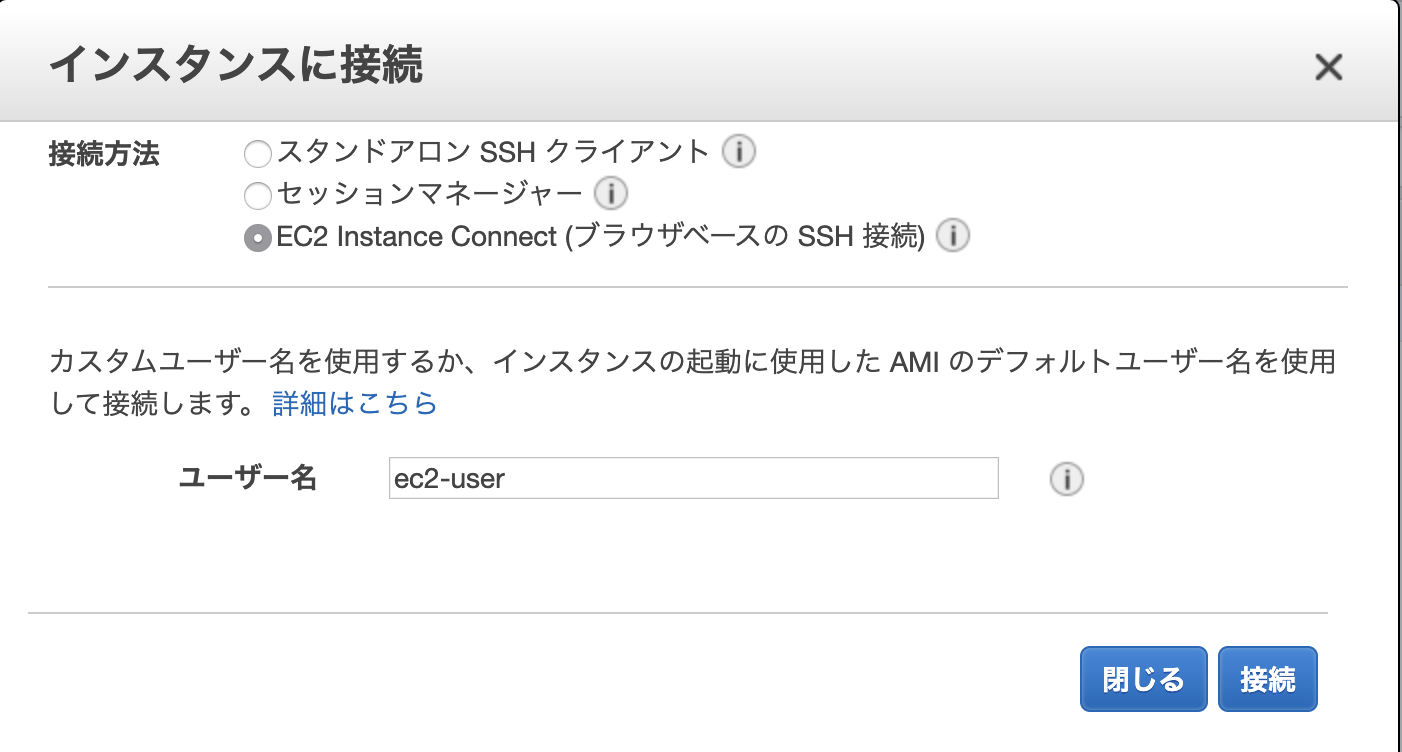View the info icon beside the ユーザー名 field
1402x752 pixels.
[x=1066, y=479]
